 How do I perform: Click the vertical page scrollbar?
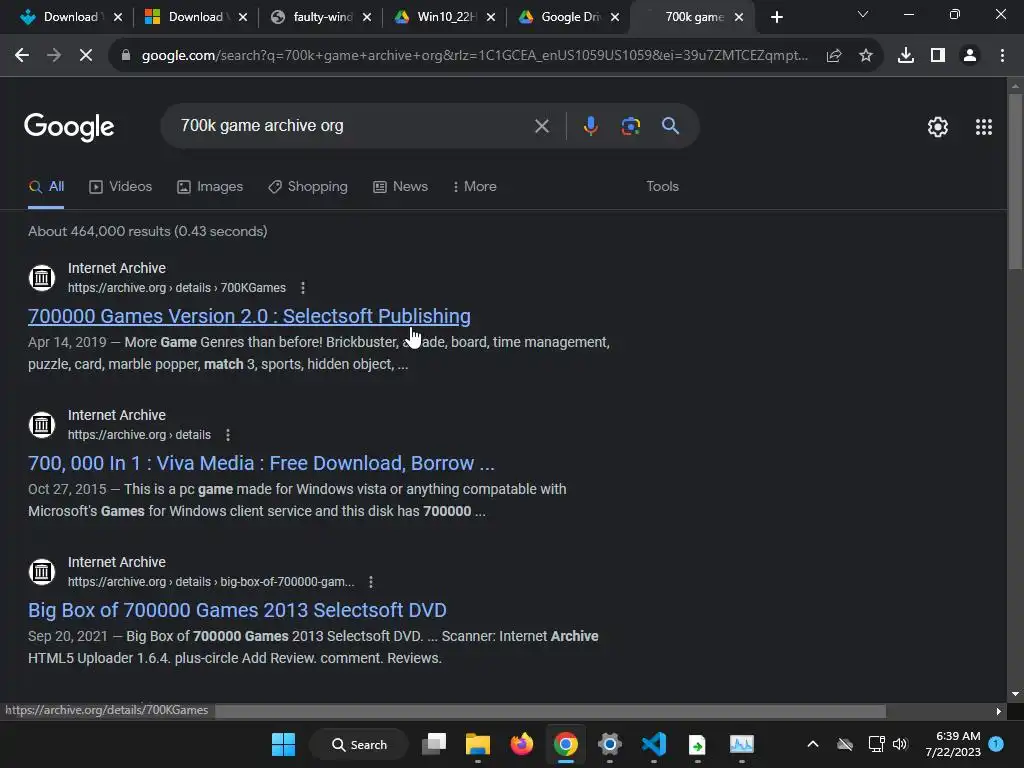(x=1015, y=182)
